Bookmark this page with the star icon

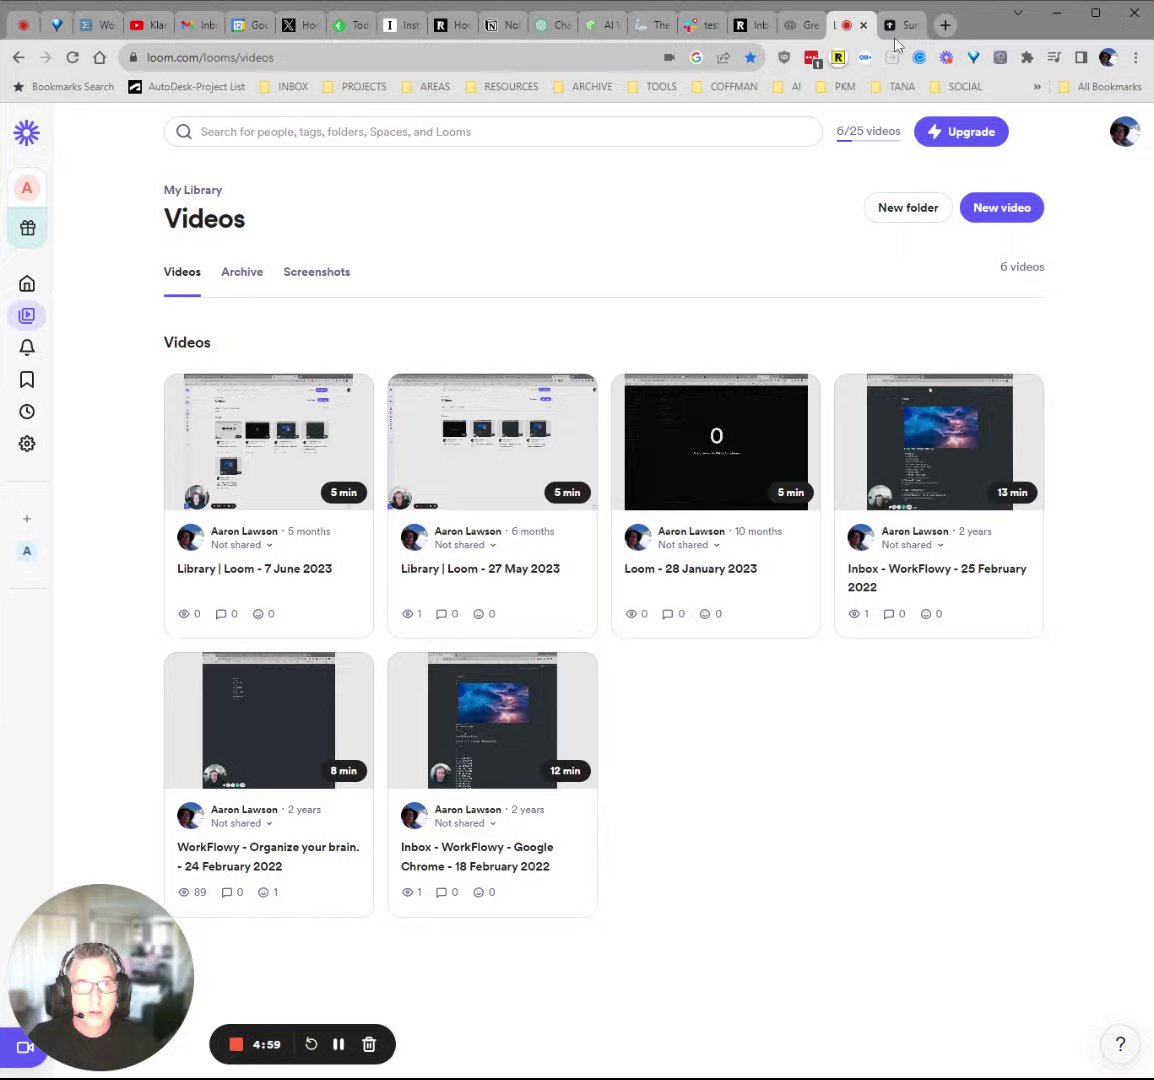click(x=750, y=57)
